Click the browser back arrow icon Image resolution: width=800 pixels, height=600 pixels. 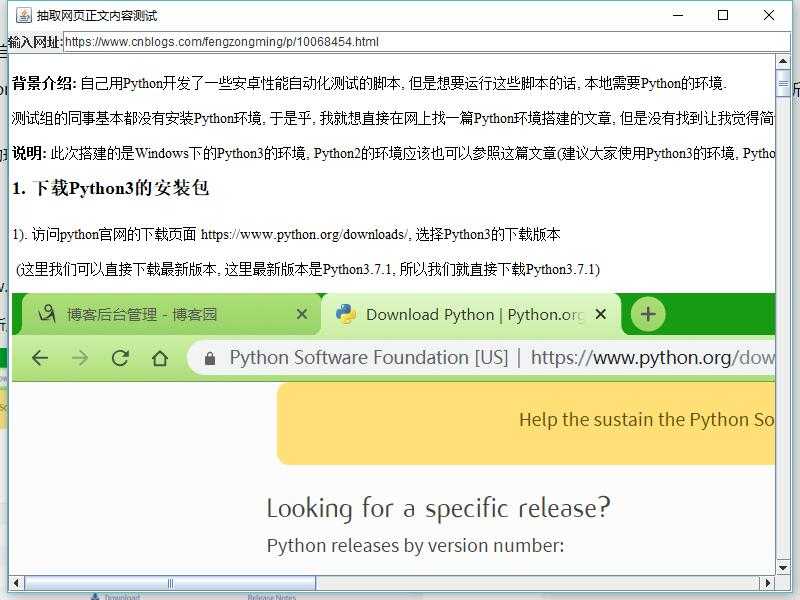[40, 358]
